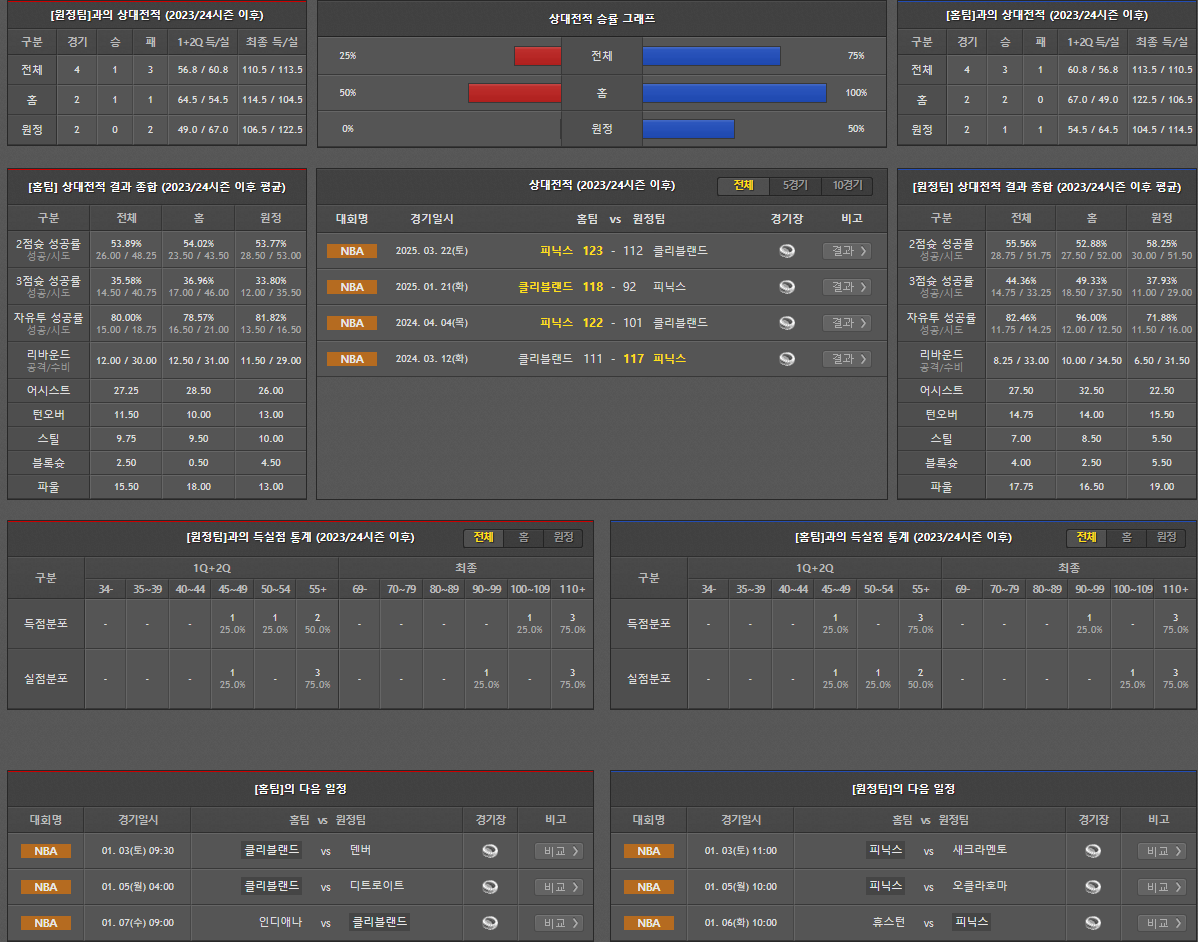Screen dimensions: 1198x942
Task: Click stadium icon for 휴스턴 vs 피닉스
Action: pos(1093,923)
